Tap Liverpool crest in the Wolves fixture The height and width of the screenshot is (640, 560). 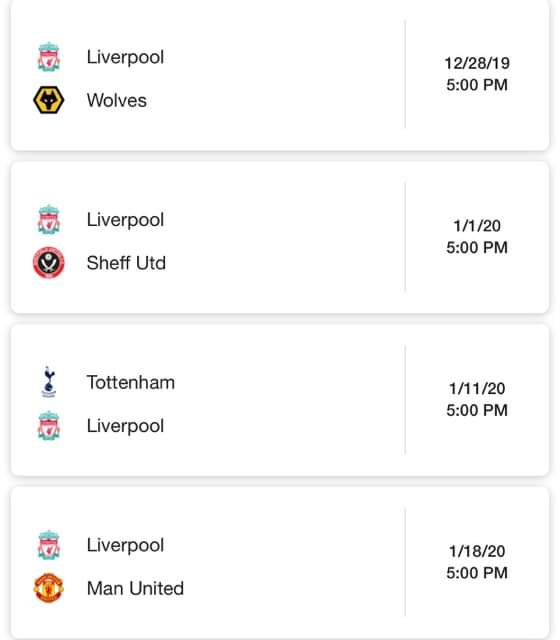pyautogui.click(x=49, y=57)
